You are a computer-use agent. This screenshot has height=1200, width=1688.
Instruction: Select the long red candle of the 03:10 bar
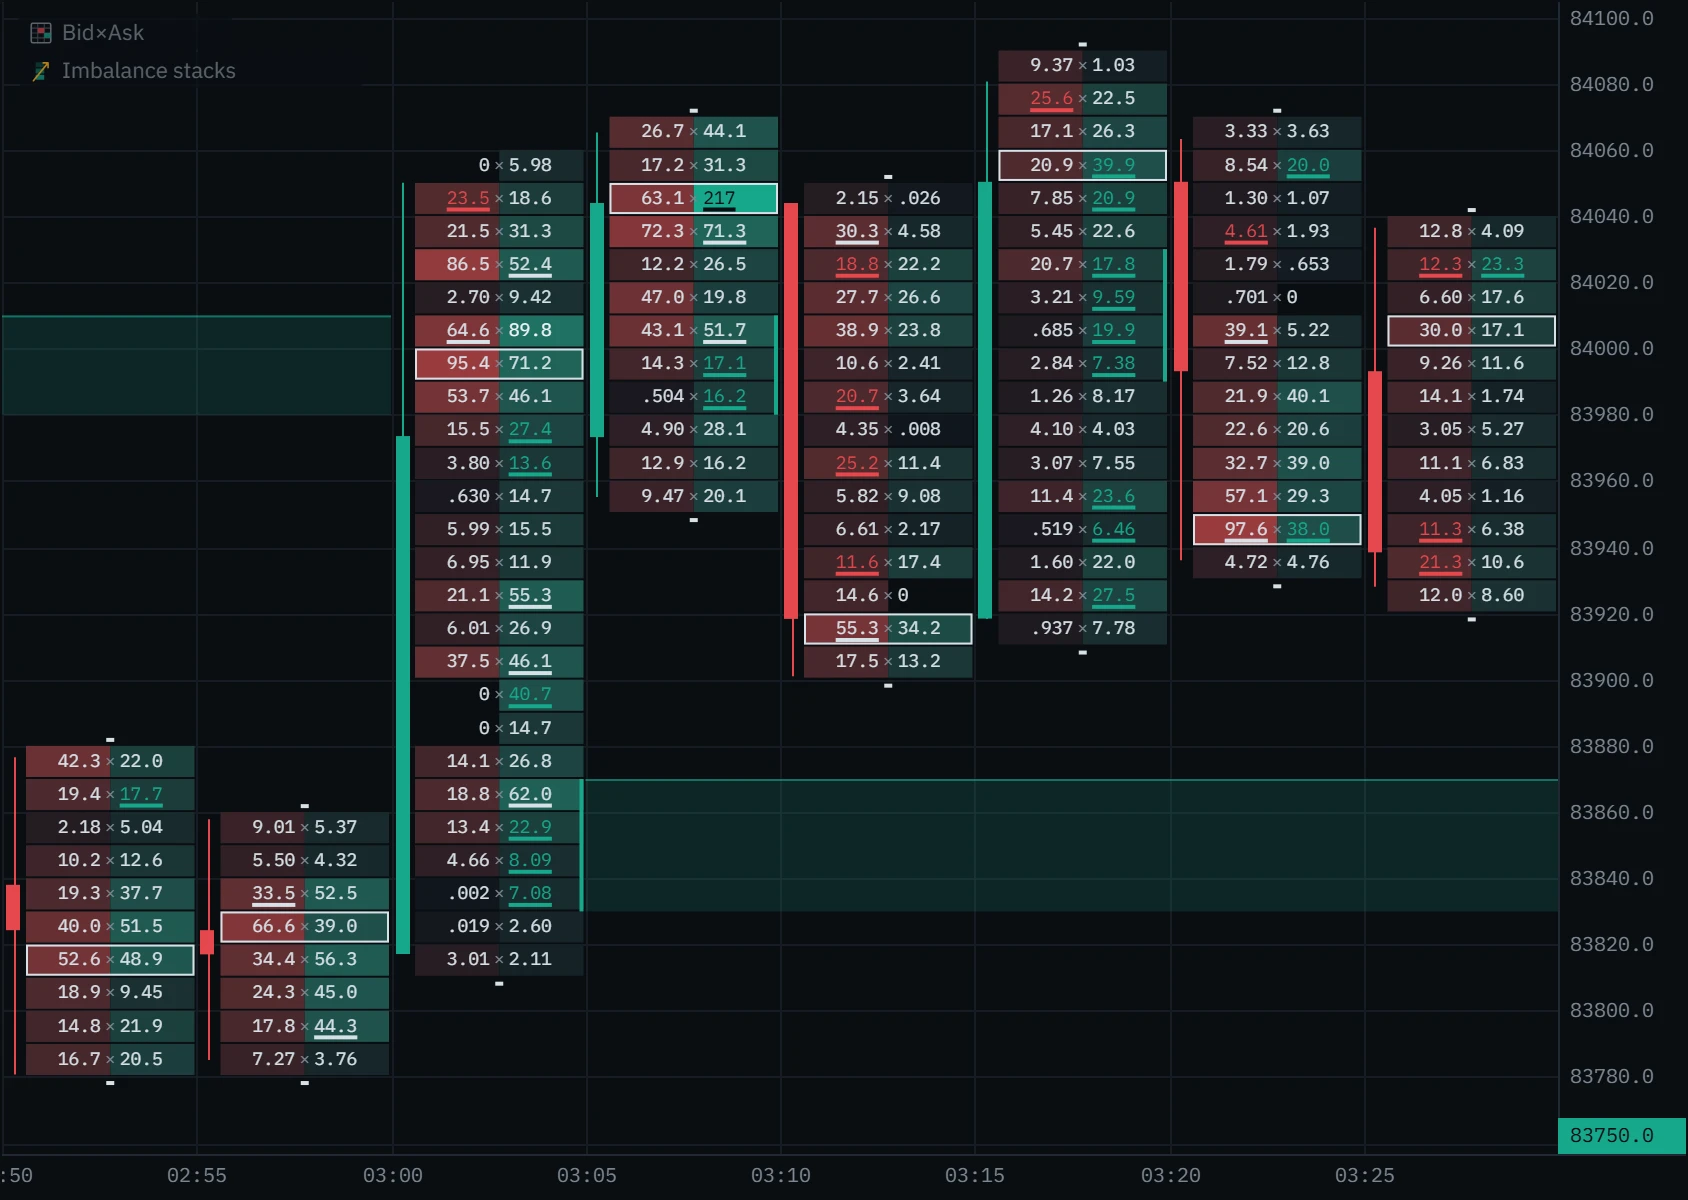(x=791, y=411)
